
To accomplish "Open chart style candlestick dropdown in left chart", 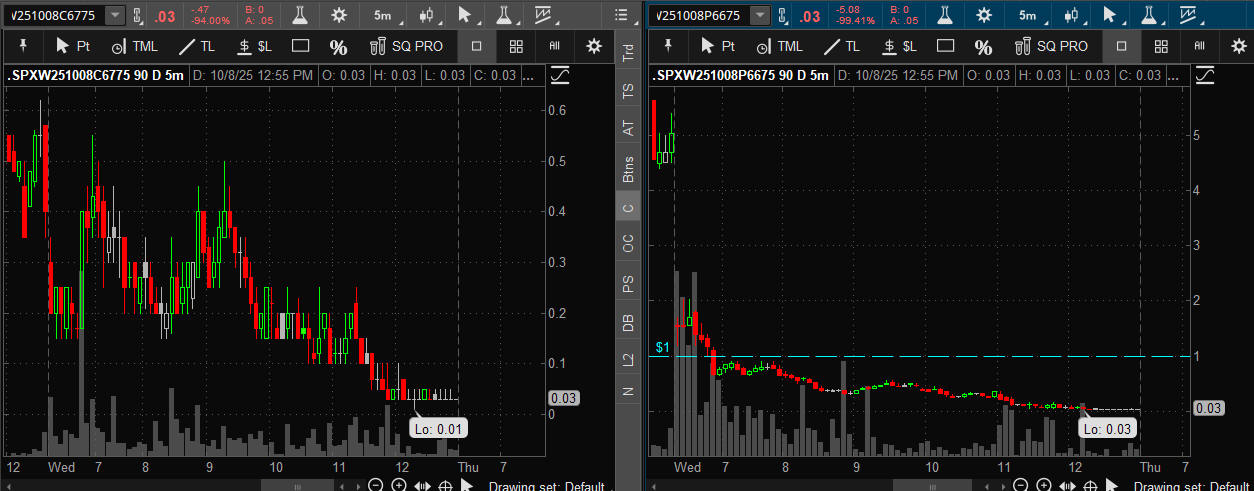I will coord(429,15).
